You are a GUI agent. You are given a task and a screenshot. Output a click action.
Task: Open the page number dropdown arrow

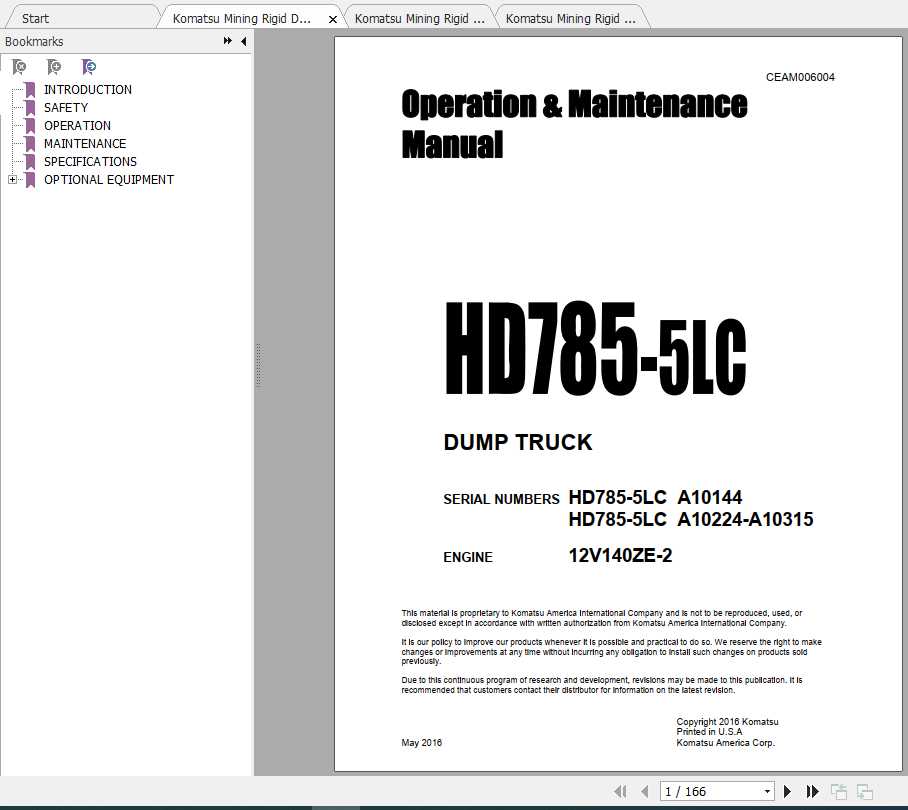coord(767,791)
